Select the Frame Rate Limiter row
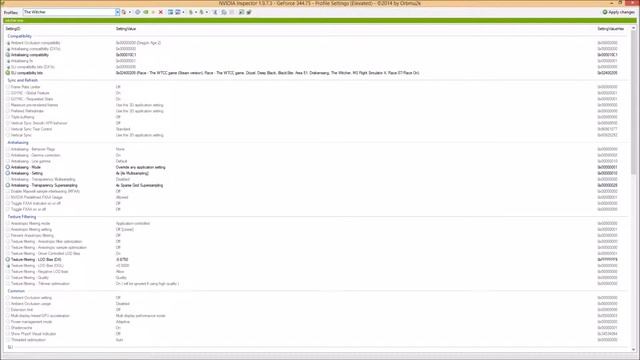This screenshot has width=640, height=360. tap(316, 87)
